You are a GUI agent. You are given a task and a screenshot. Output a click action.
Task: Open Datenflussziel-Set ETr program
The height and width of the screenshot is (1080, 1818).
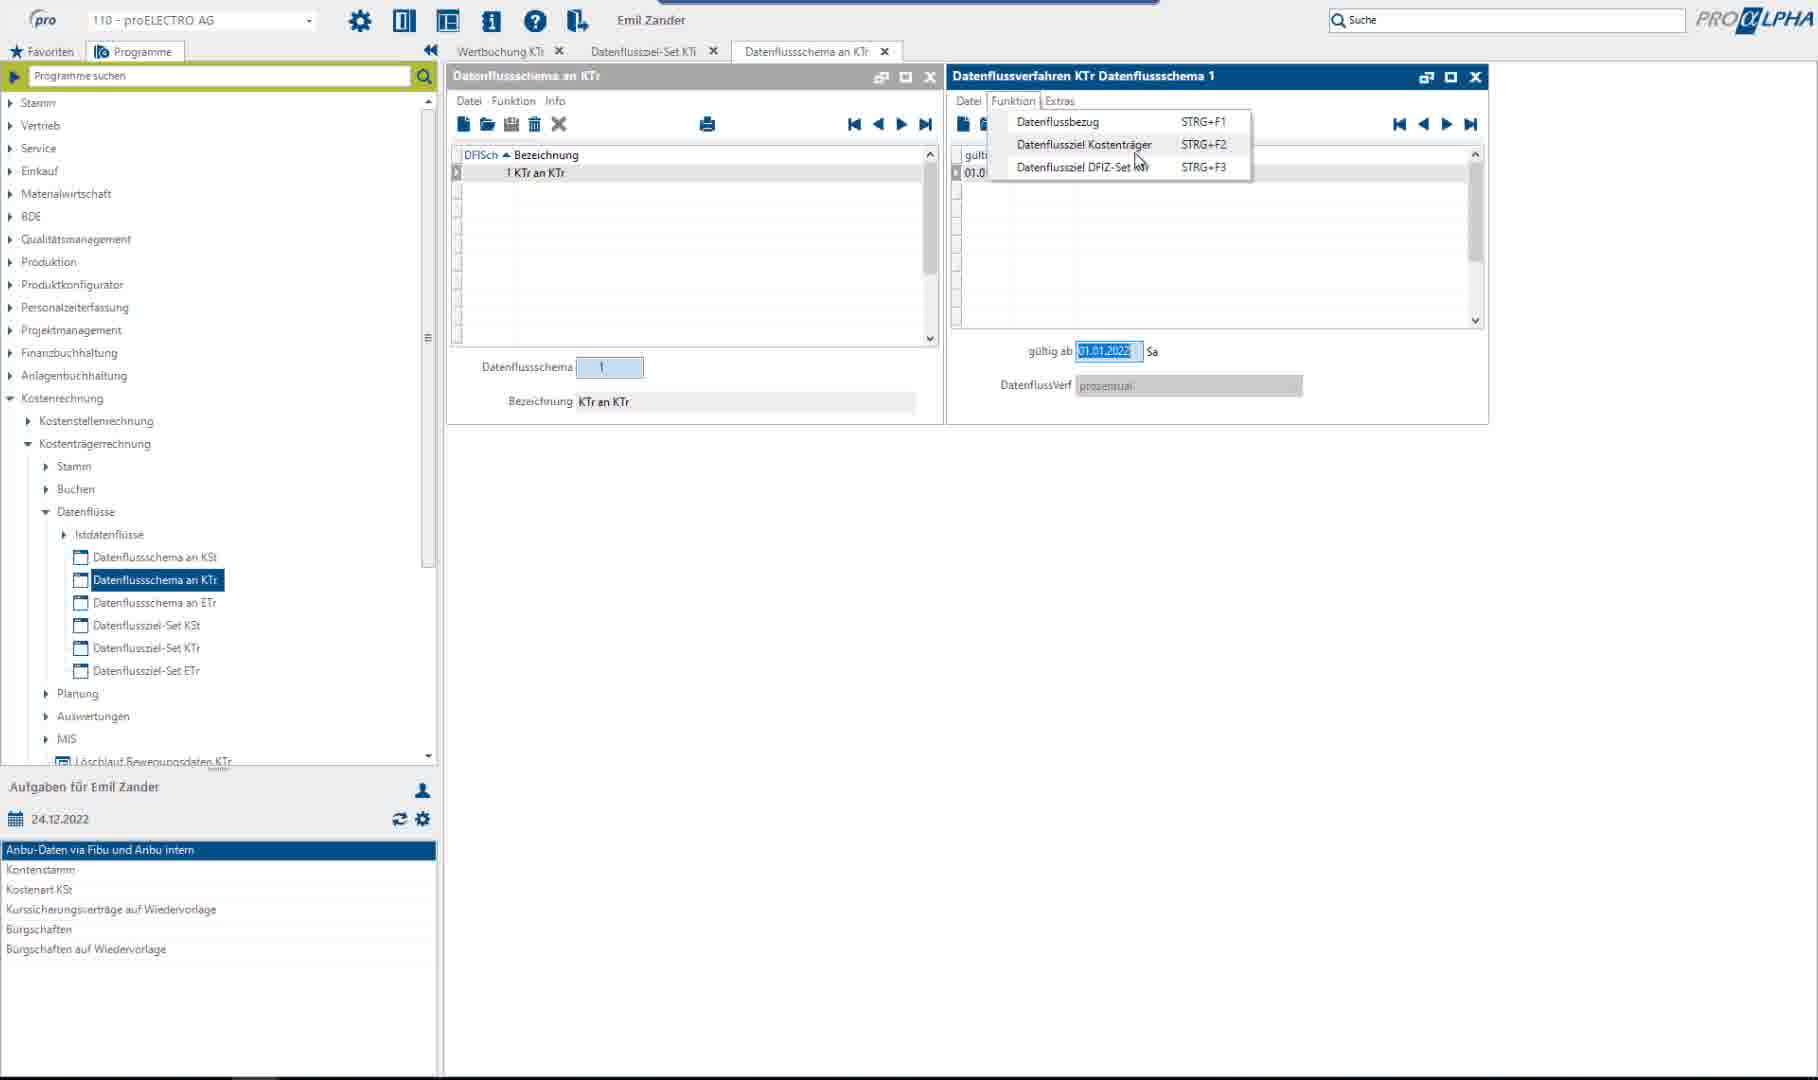[146, 671]
